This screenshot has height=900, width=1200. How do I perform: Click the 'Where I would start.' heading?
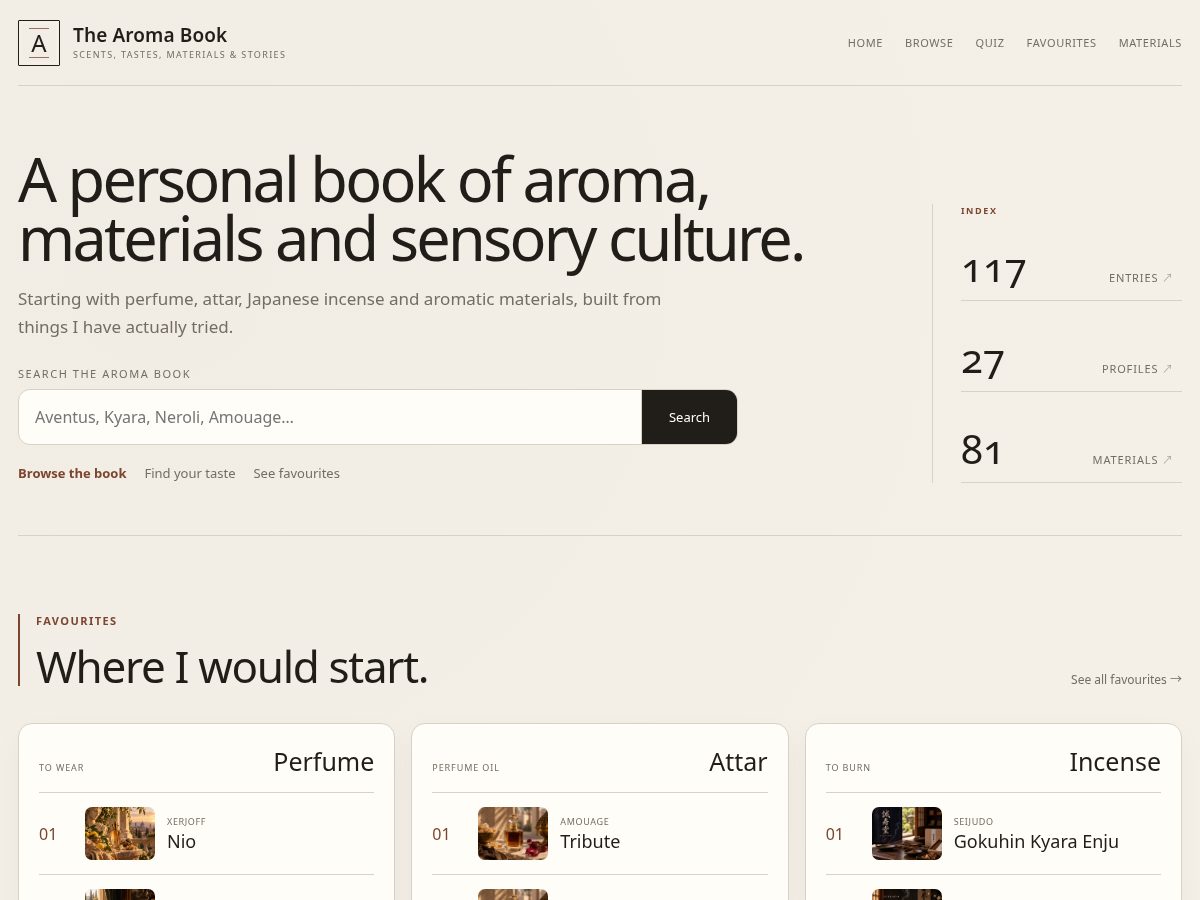pos(232,667)
